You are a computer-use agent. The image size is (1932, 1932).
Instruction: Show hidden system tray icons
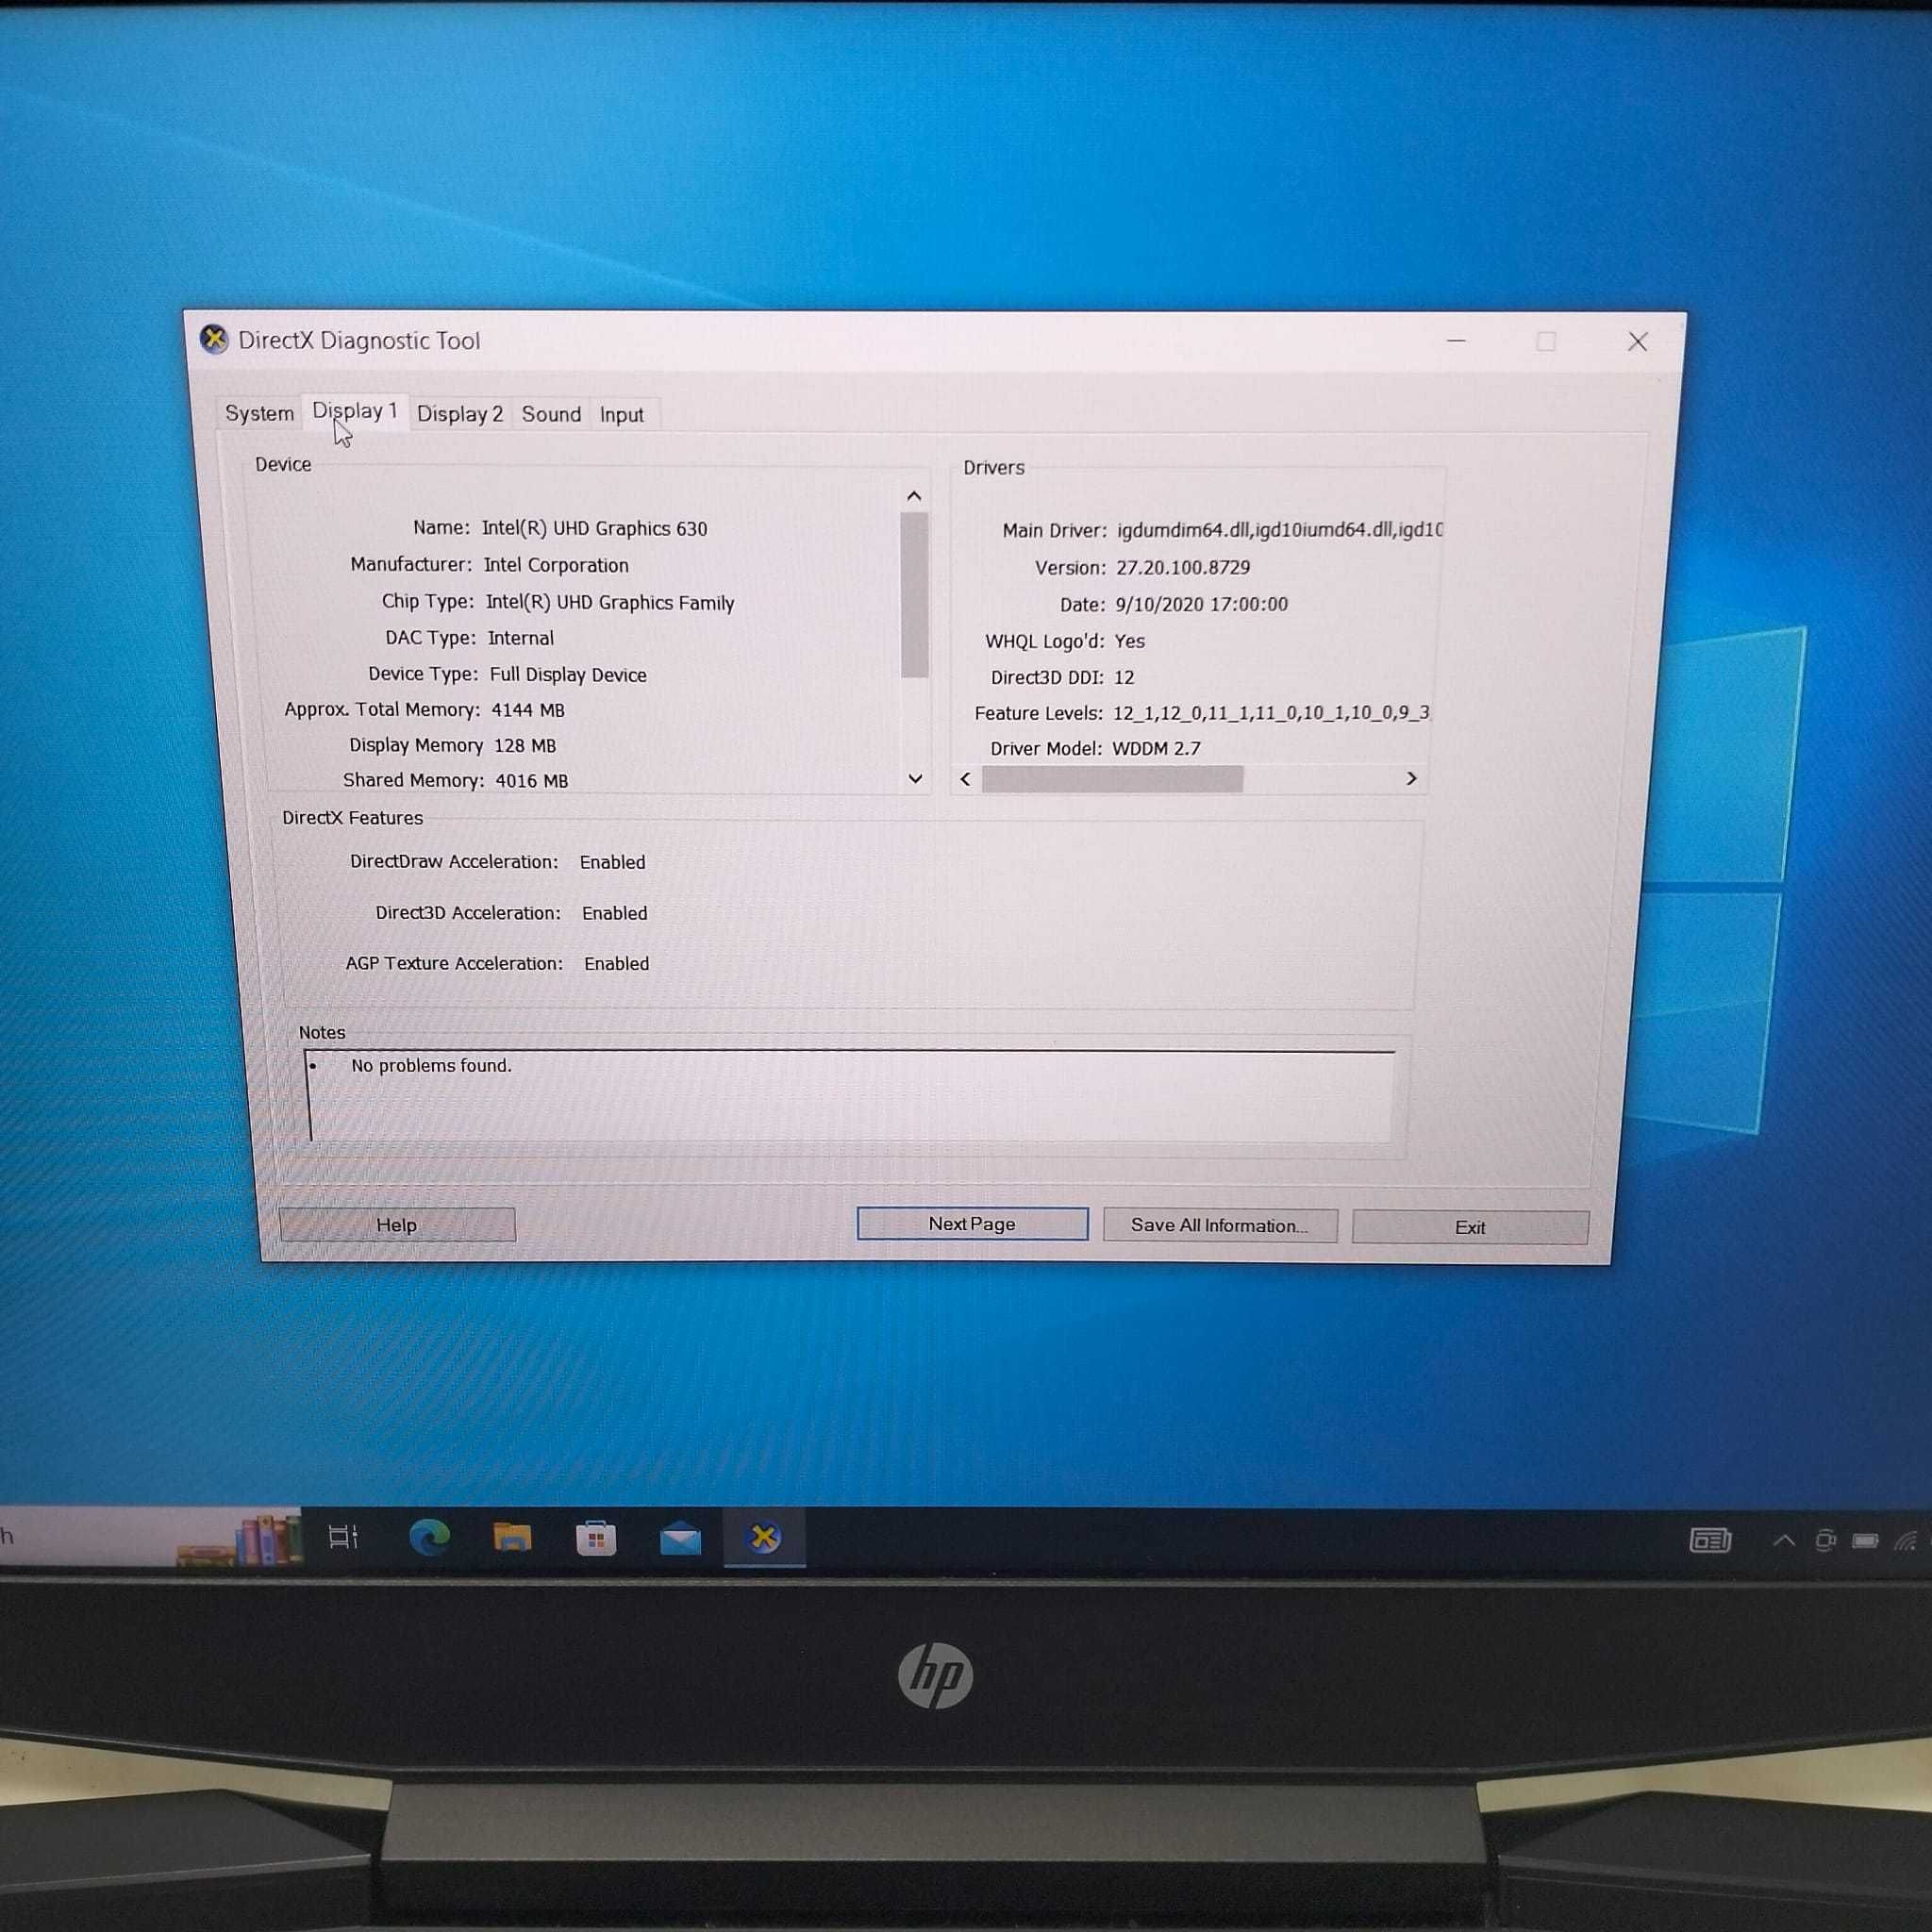click(1783, 1541)
